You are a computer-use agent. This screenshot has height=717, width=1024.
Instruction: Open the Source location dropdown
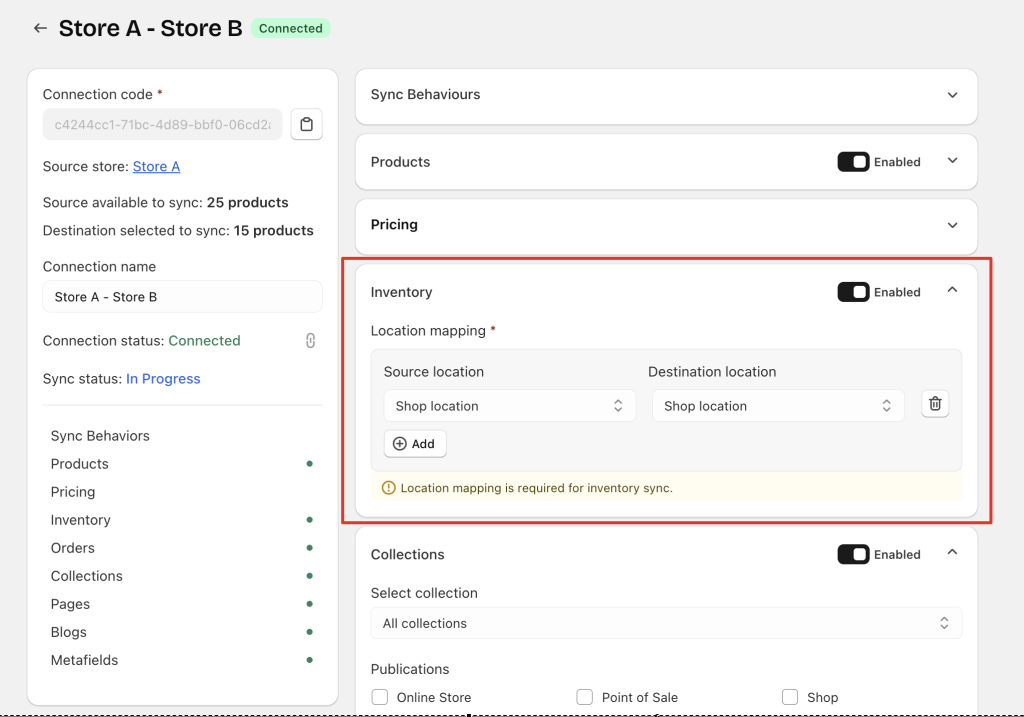coord(509,406)
